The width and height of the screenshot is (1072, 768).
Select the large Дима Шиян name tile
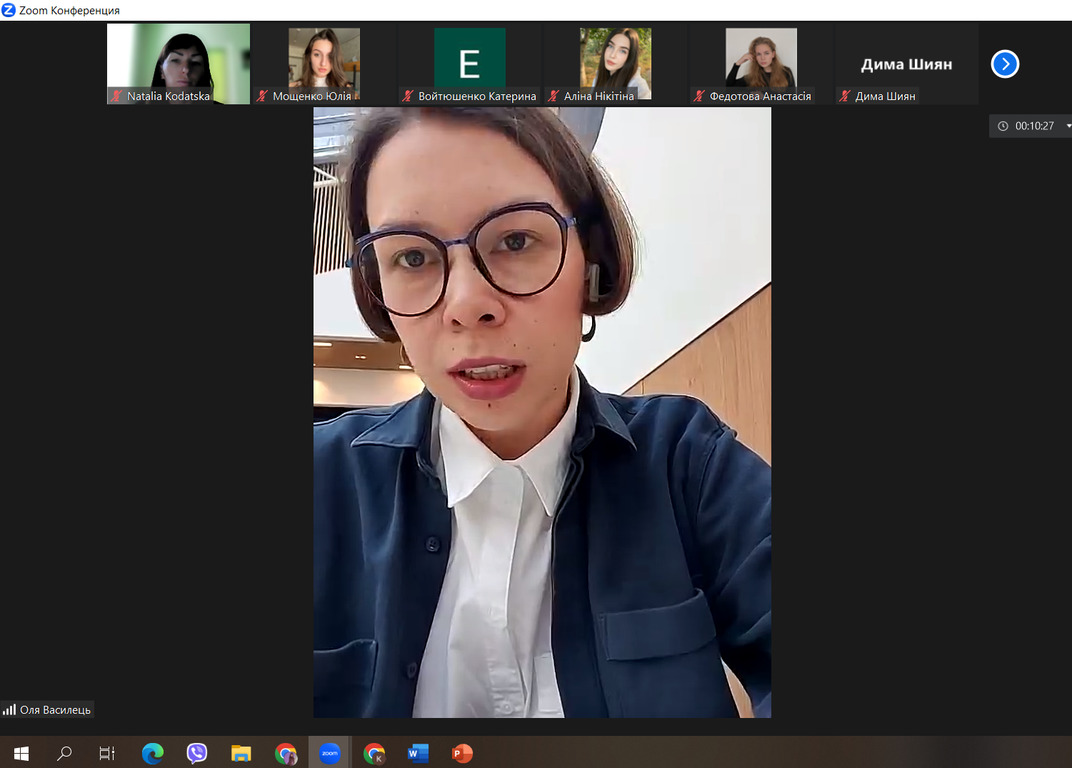tap(907, 64)
